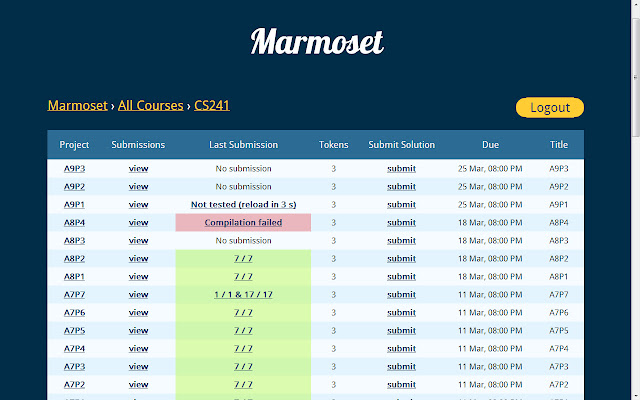
Task: Submit a solution for A8P1
Action: pos(402,276)
